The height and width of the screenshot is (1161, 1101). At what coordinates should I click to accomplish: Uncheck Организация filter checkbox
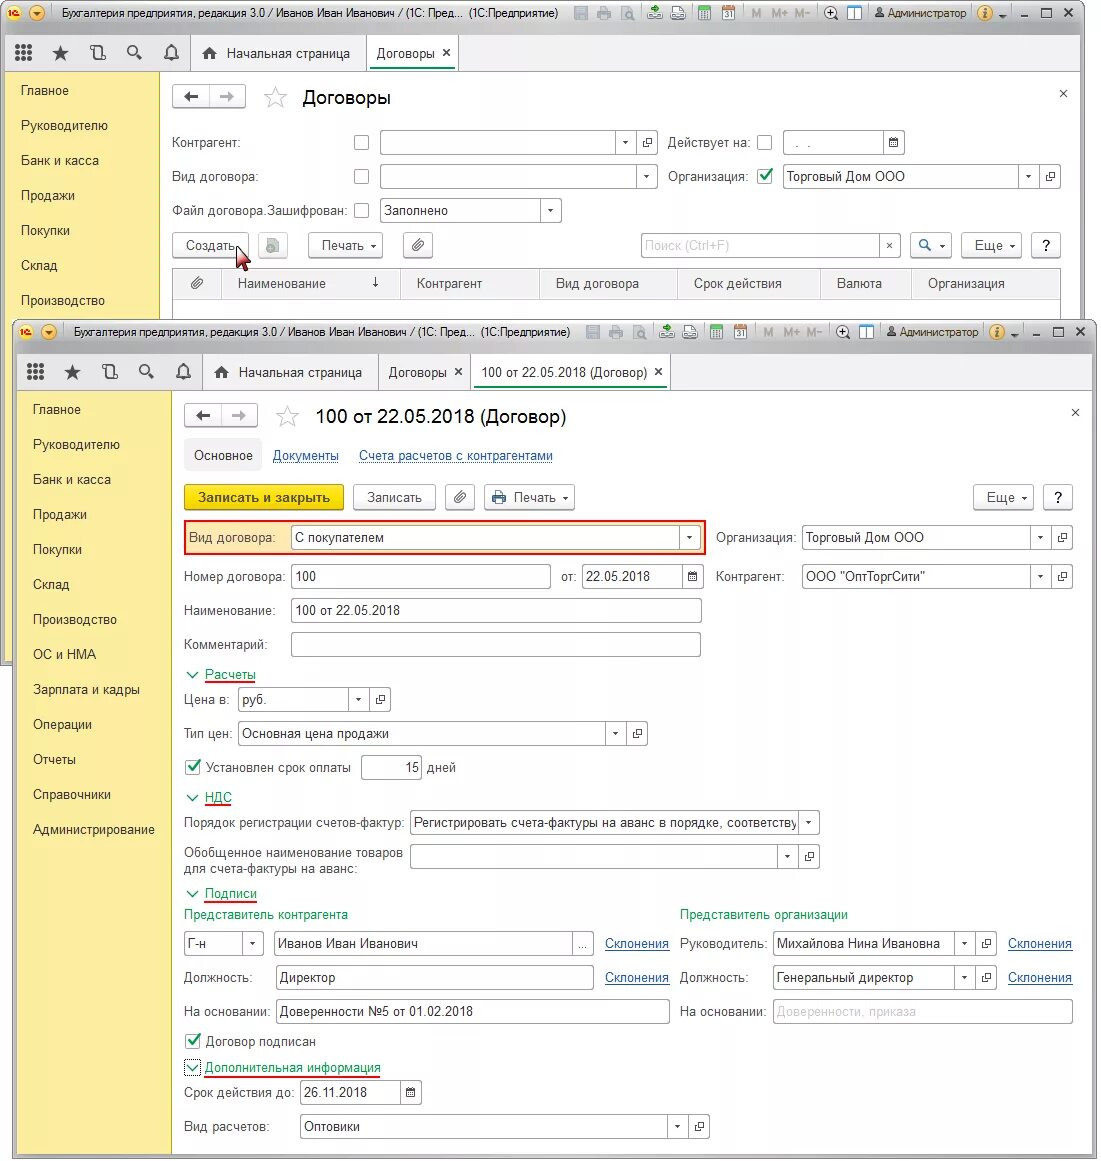(x=765, y=176)
